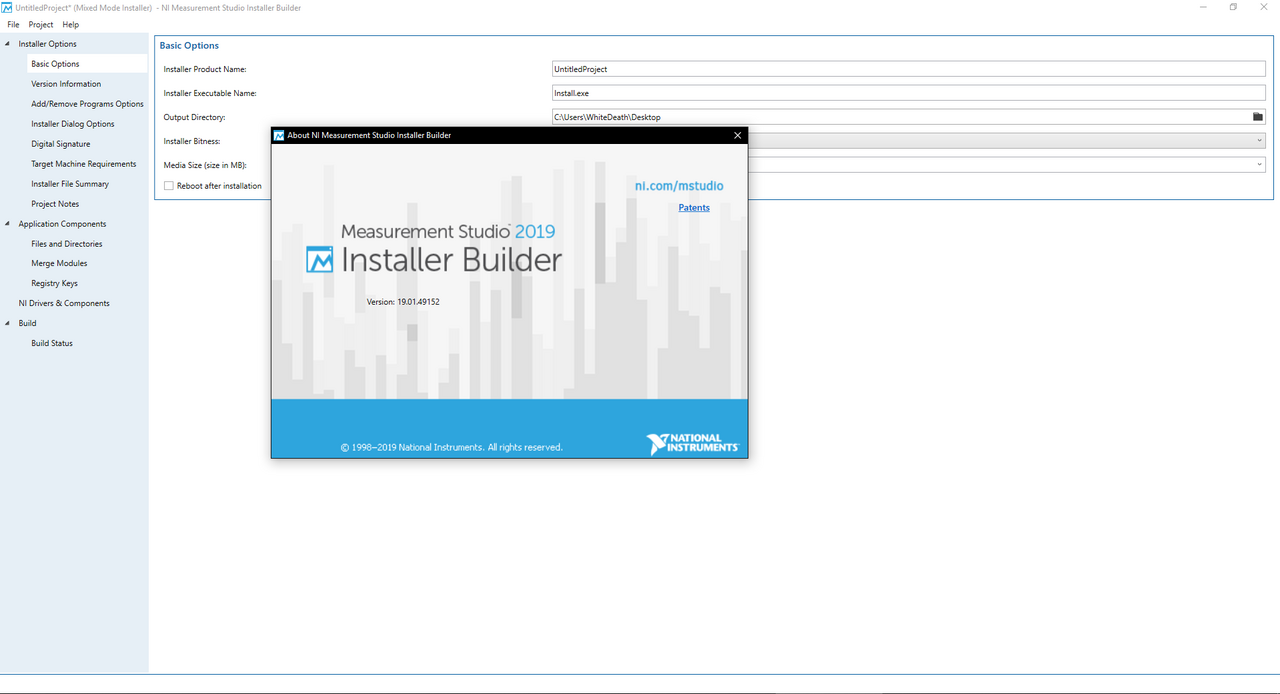
Task: Open the Media Size dropdown arrow
Action: 1259,165
